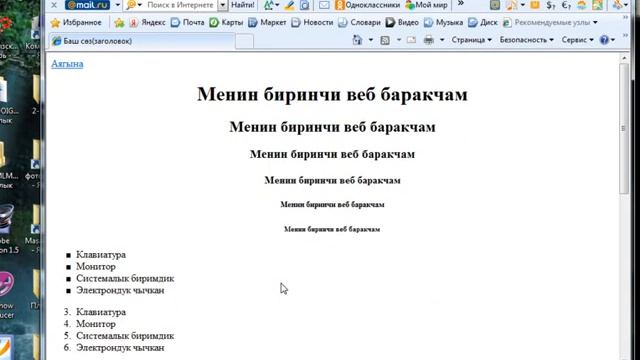Close the Mail.ru toolbar with X
Viewport: 640px width, 360px height.
[54, 5]
